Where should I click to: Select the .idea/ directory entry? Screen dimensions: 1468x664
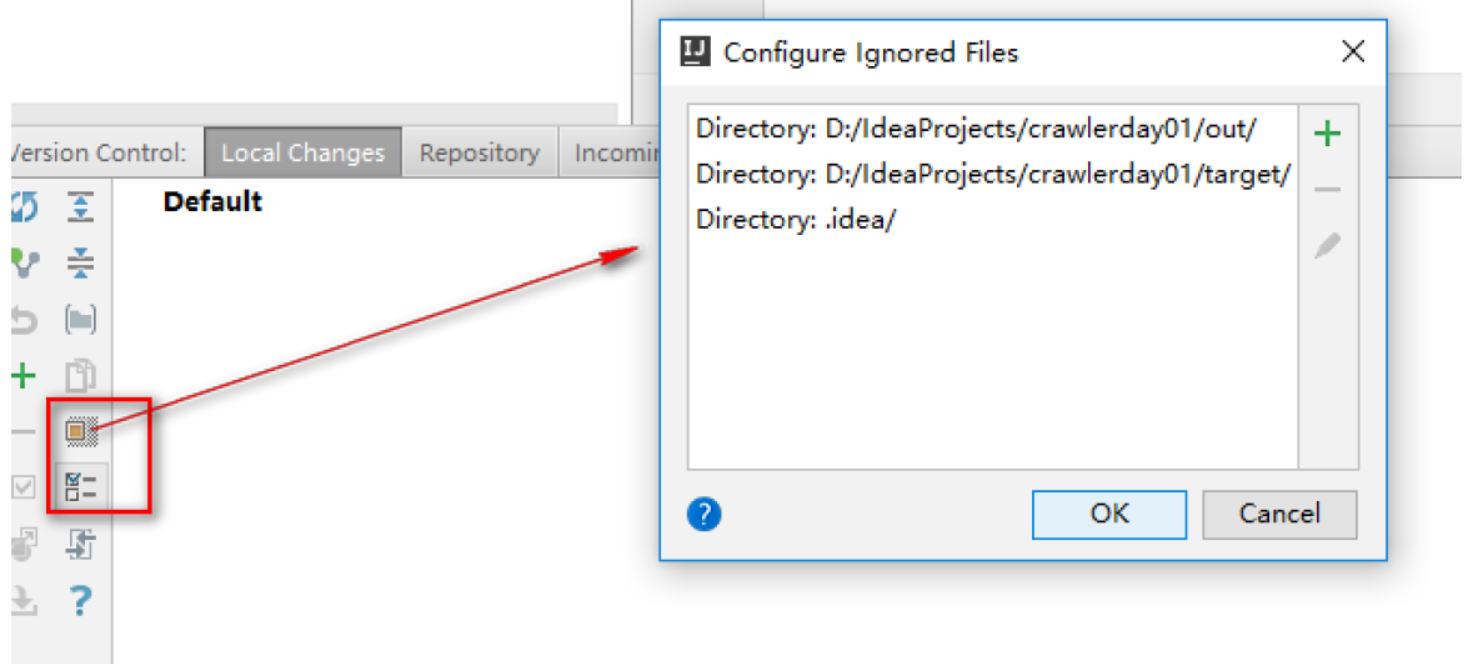coord(796,220)
